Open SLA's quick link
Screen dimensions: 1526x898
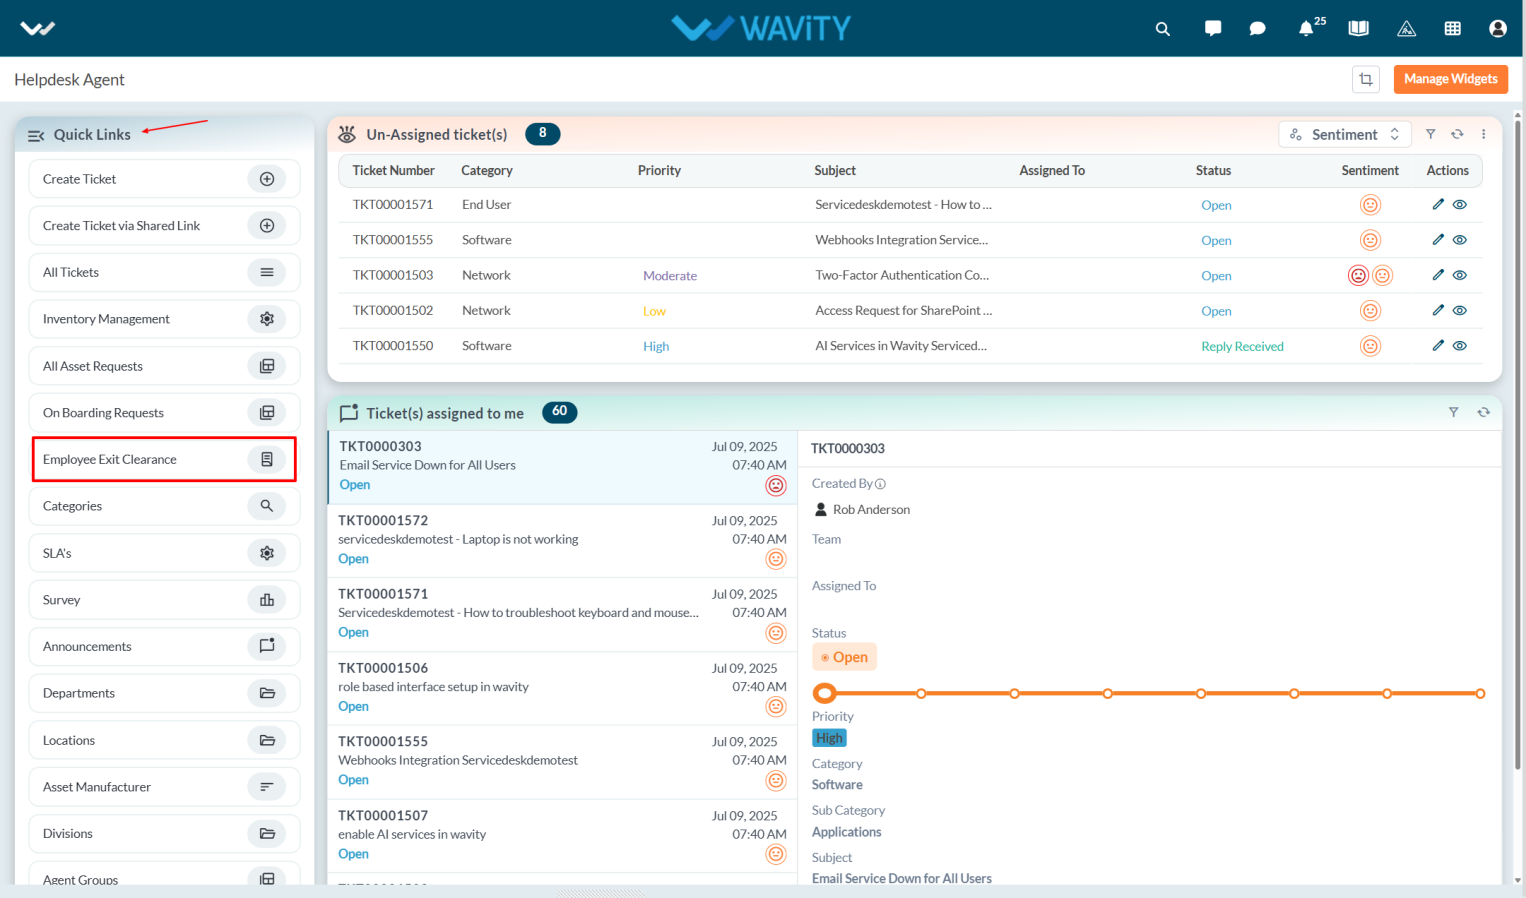(164, 553)
